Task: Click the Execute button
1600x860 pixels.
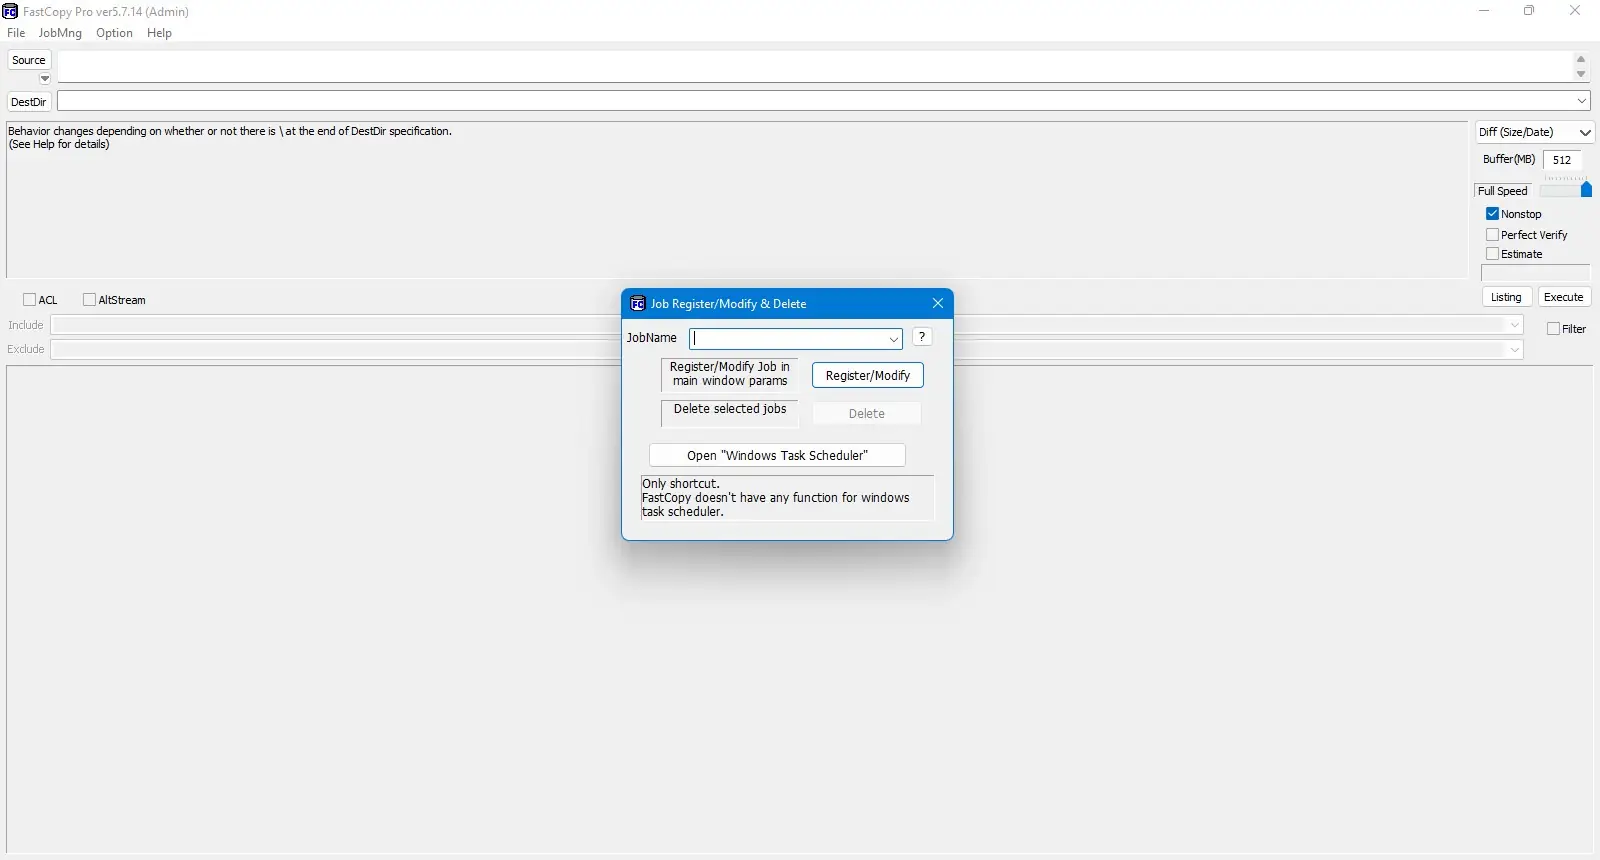Action: point(1563,297)
